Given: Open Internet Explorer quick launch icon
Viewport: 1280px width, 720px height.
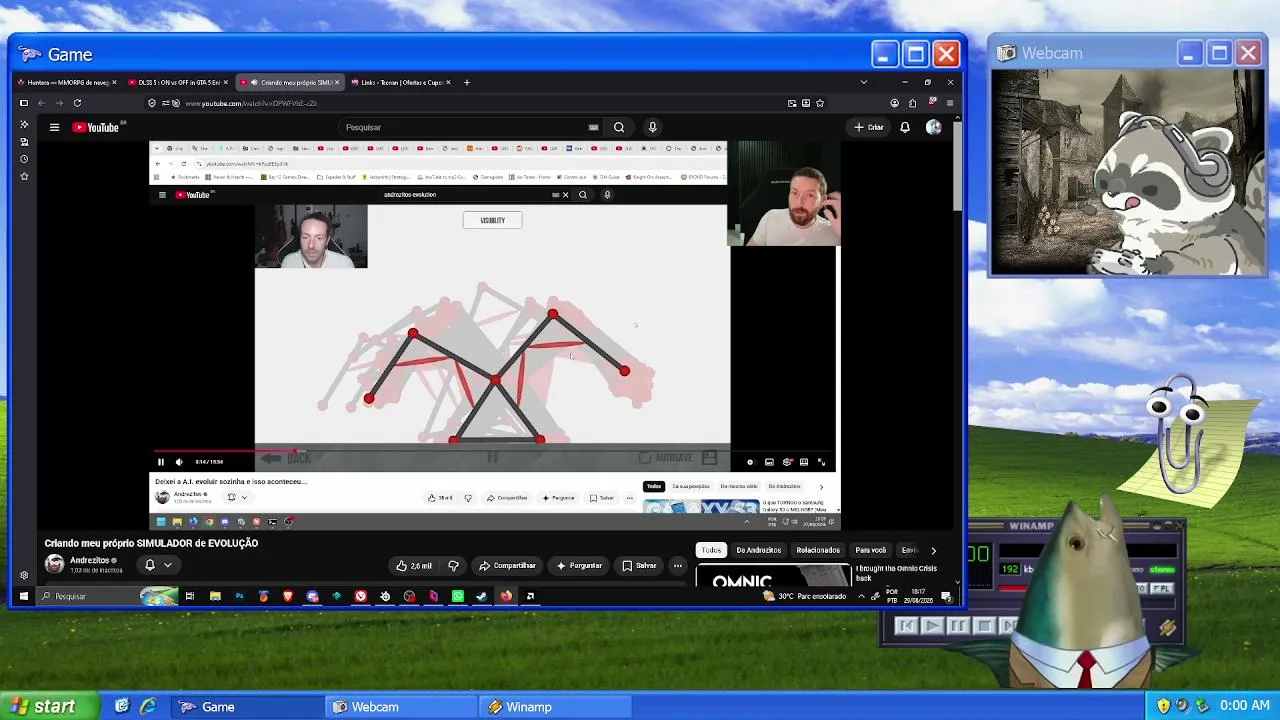Looking at the screenshot, I should tap(148, 706).
